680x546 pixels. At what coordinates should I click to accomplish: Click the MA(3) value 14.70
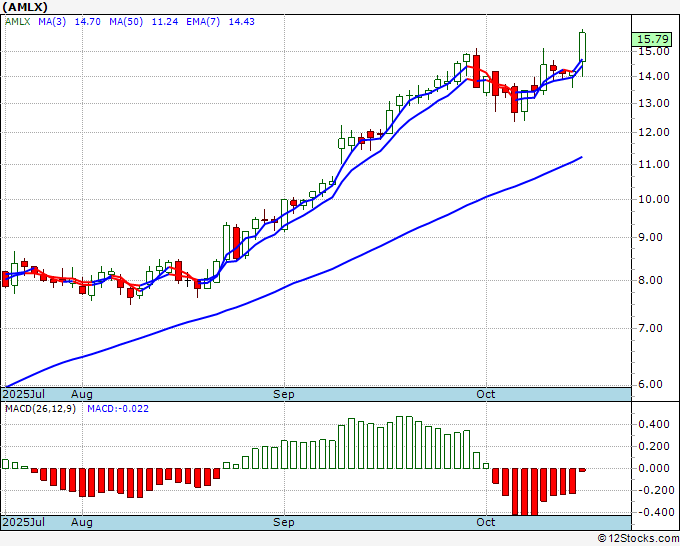(x=88, y=22)
